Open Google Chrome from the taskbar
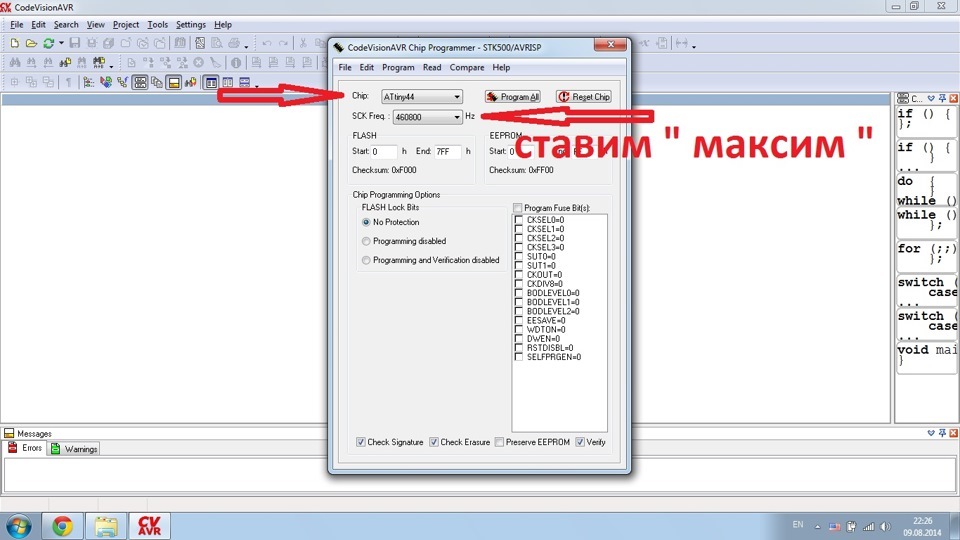 pos(62,526)
